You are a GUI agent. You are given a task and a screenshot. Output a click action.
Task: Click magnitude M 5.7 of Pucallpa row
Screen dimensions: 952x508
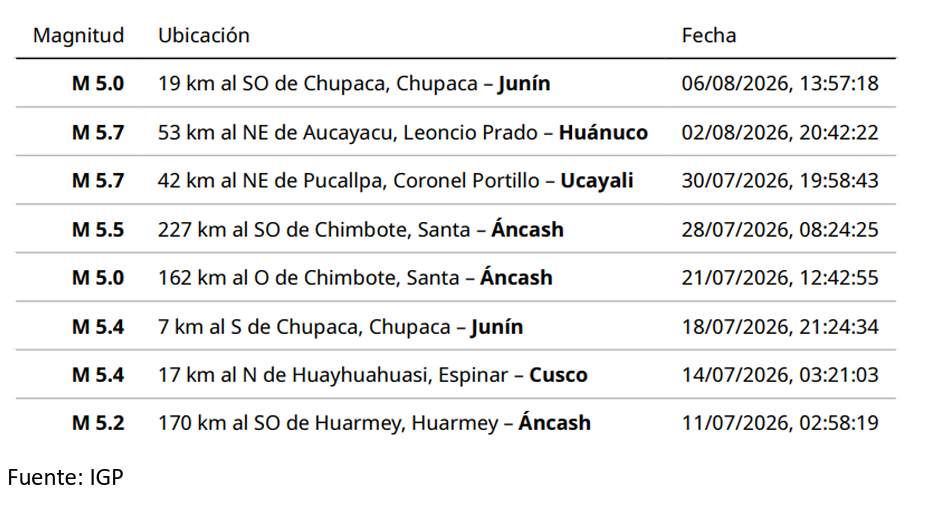(98, 181)
